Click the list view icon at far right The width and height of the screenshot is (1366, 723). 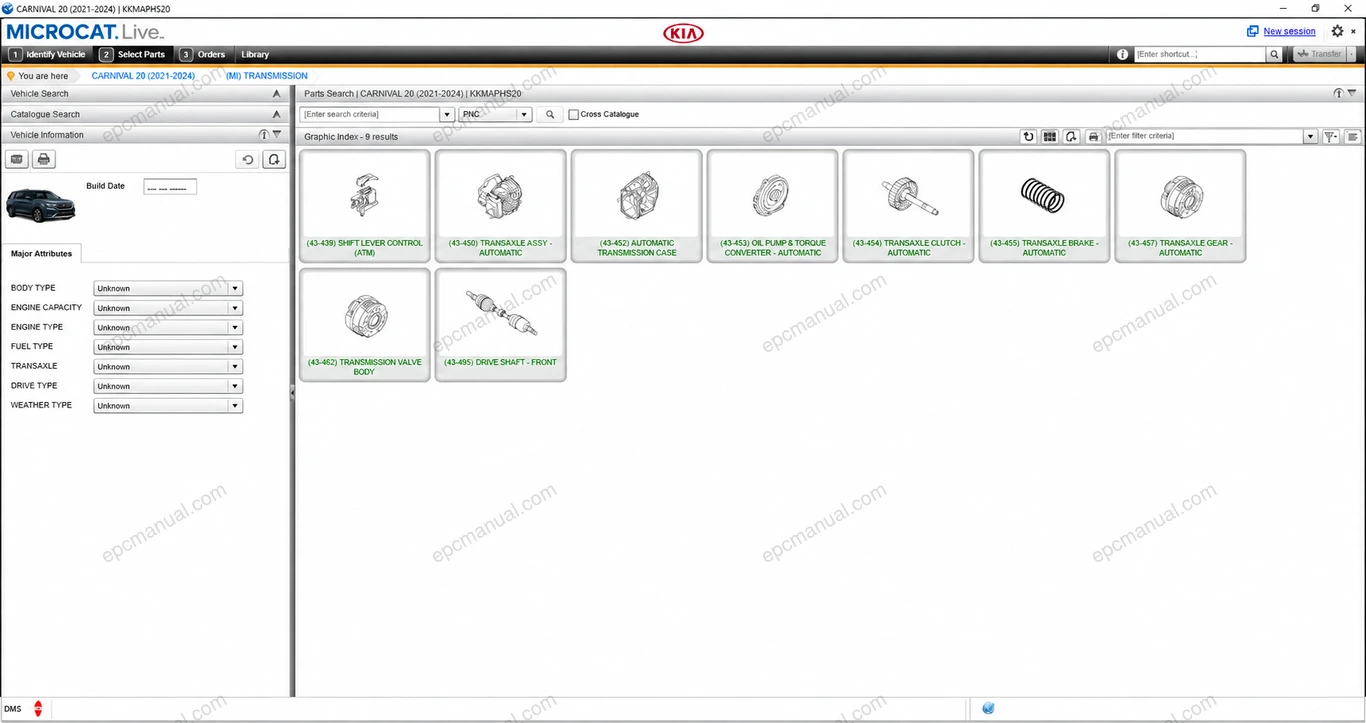[1352, 136]
